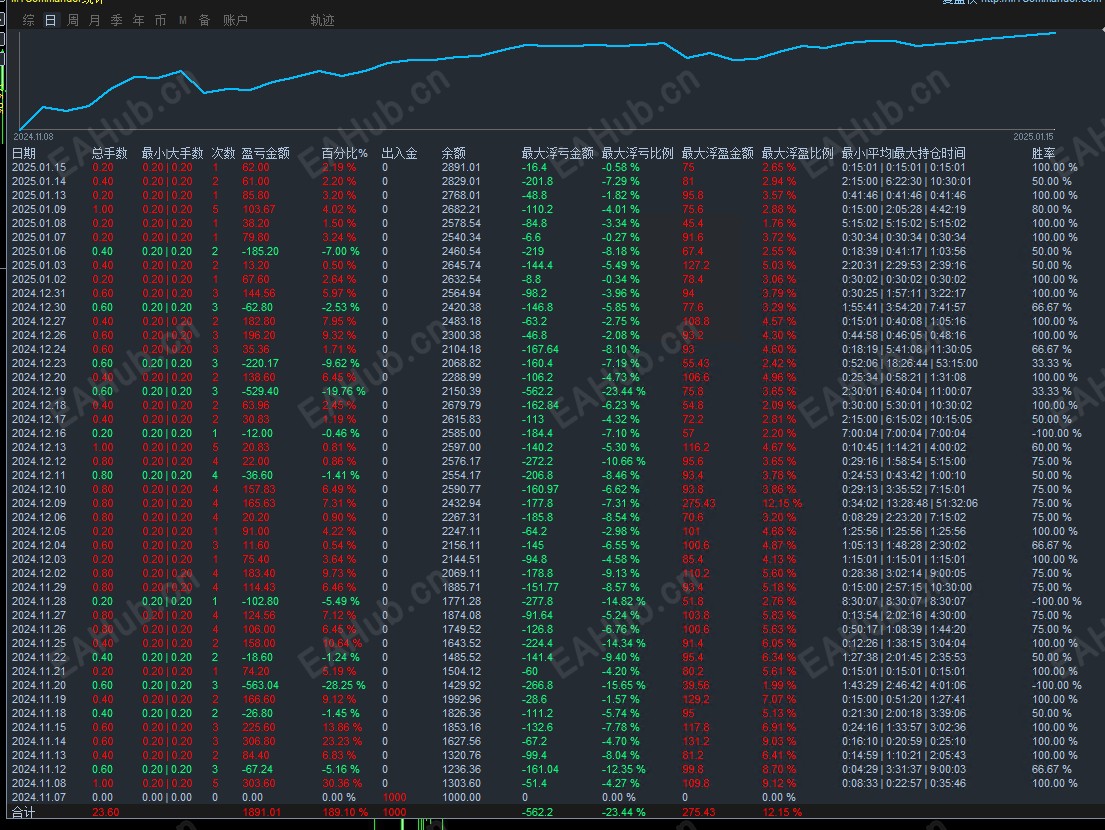Click the 2024.11.08 start date on chart
1105x830 pixels.
tap(33, 137)
